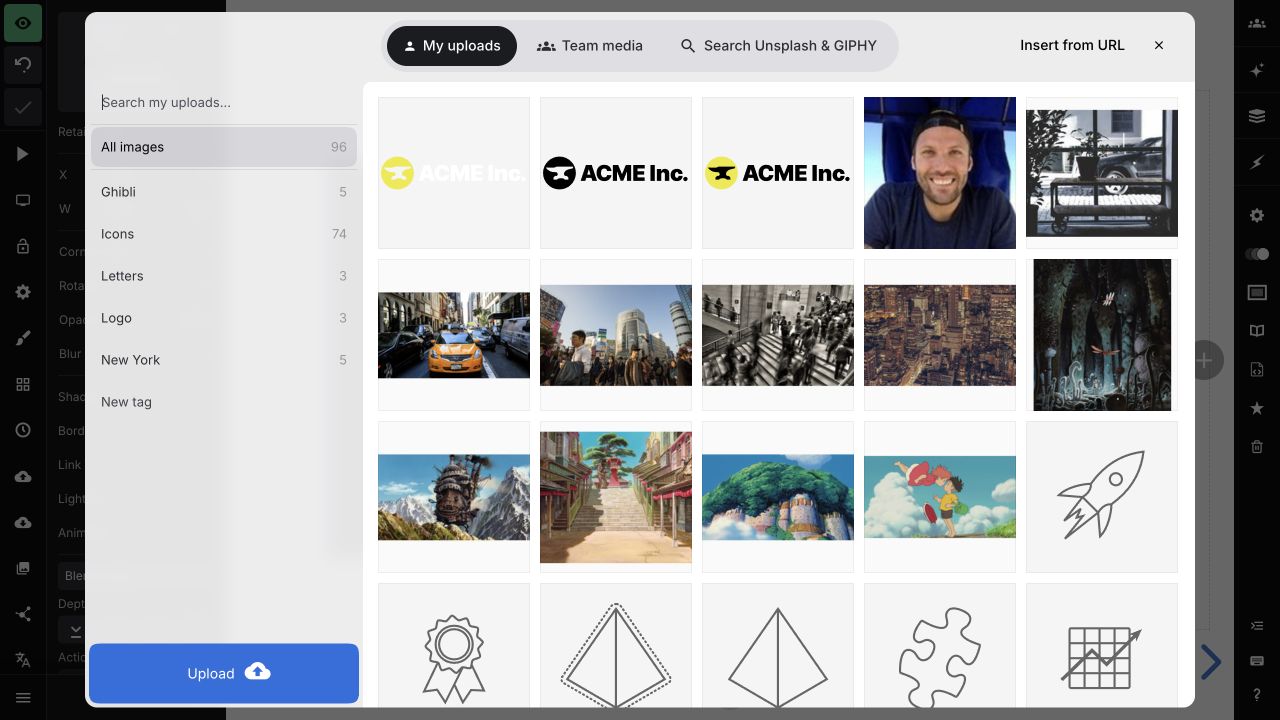The height and width of the screenshot is (720, 1280).
Task: Switch to the Team media tab
Action: coord(589,46)
